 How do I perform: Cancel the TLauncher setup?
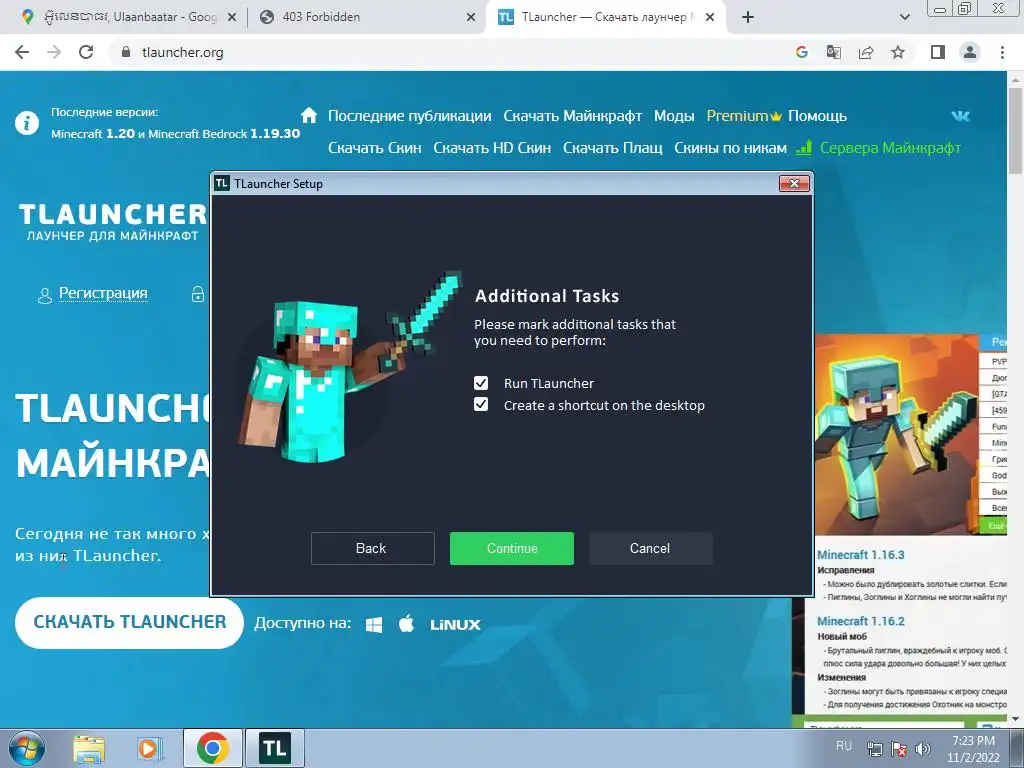[650, 548]
